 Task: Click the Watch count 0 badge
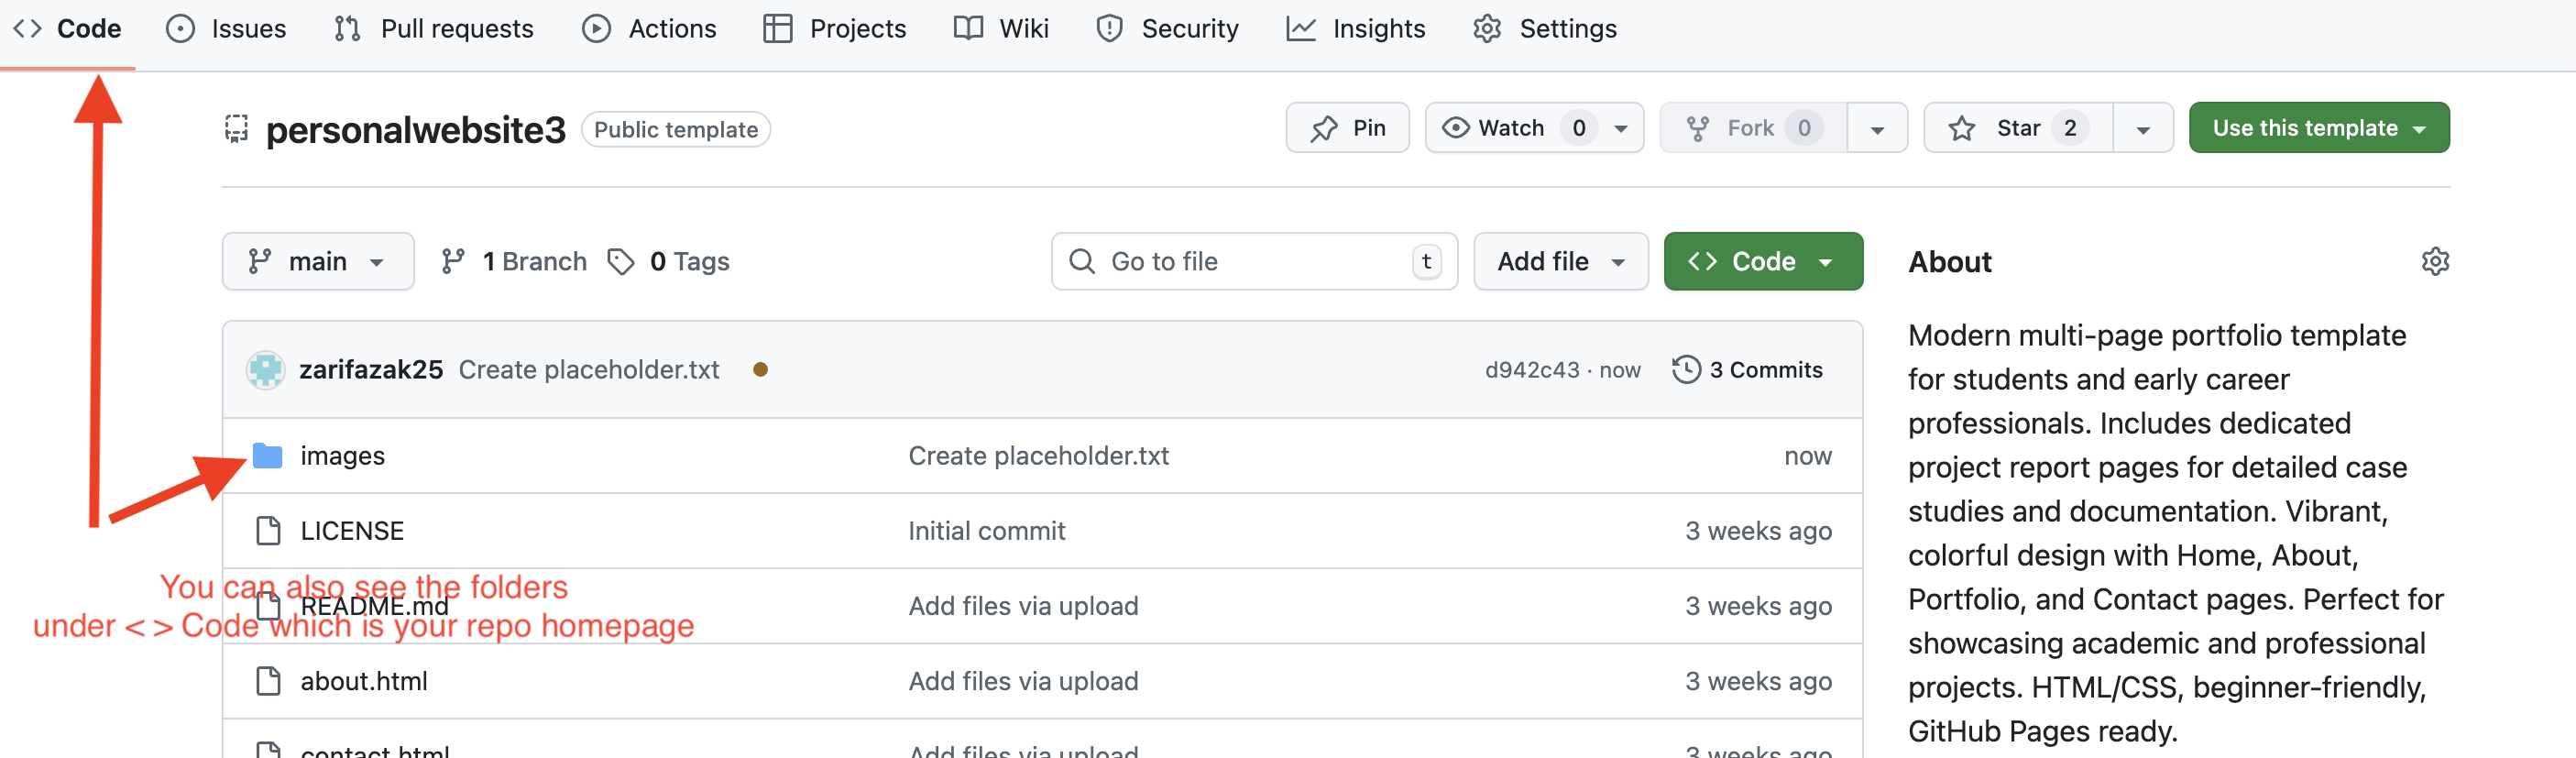click(1579, 128)
